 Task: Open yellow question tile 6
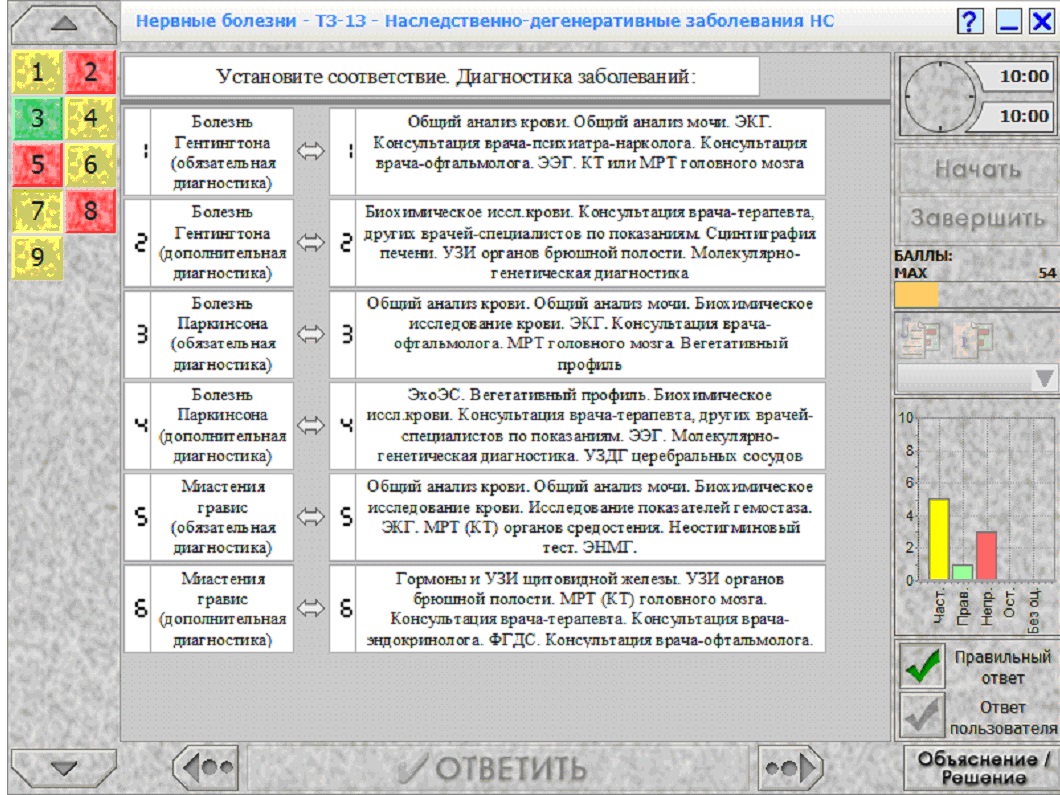pyautogui.click(x=91, y=164)
